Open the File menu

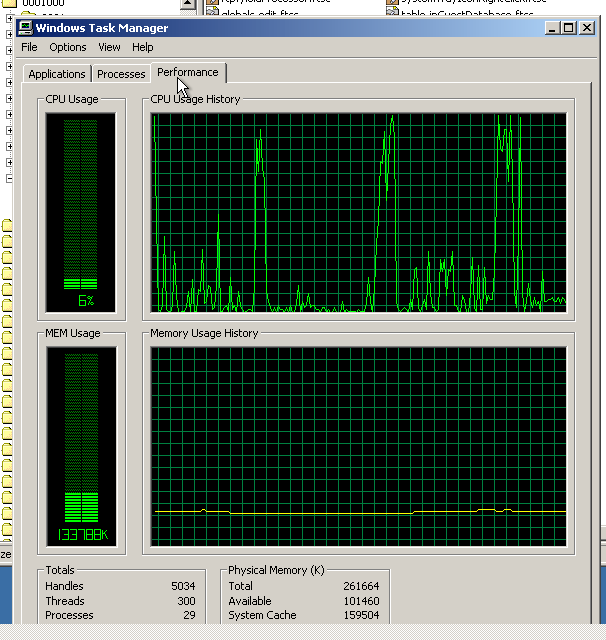tap(29, 47)
